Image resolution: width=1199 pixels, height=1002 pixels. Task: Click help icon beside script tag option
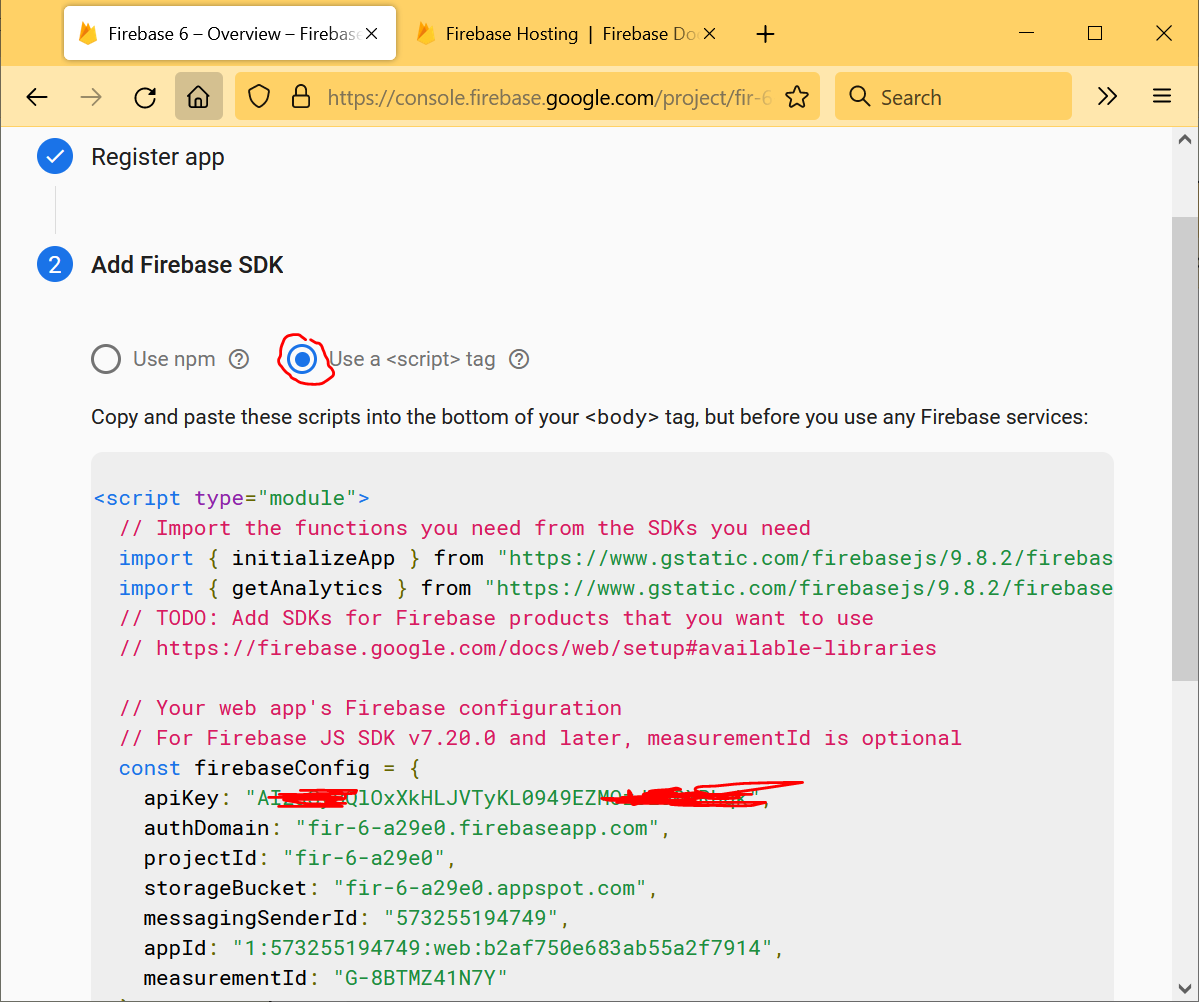pos(519,359)
